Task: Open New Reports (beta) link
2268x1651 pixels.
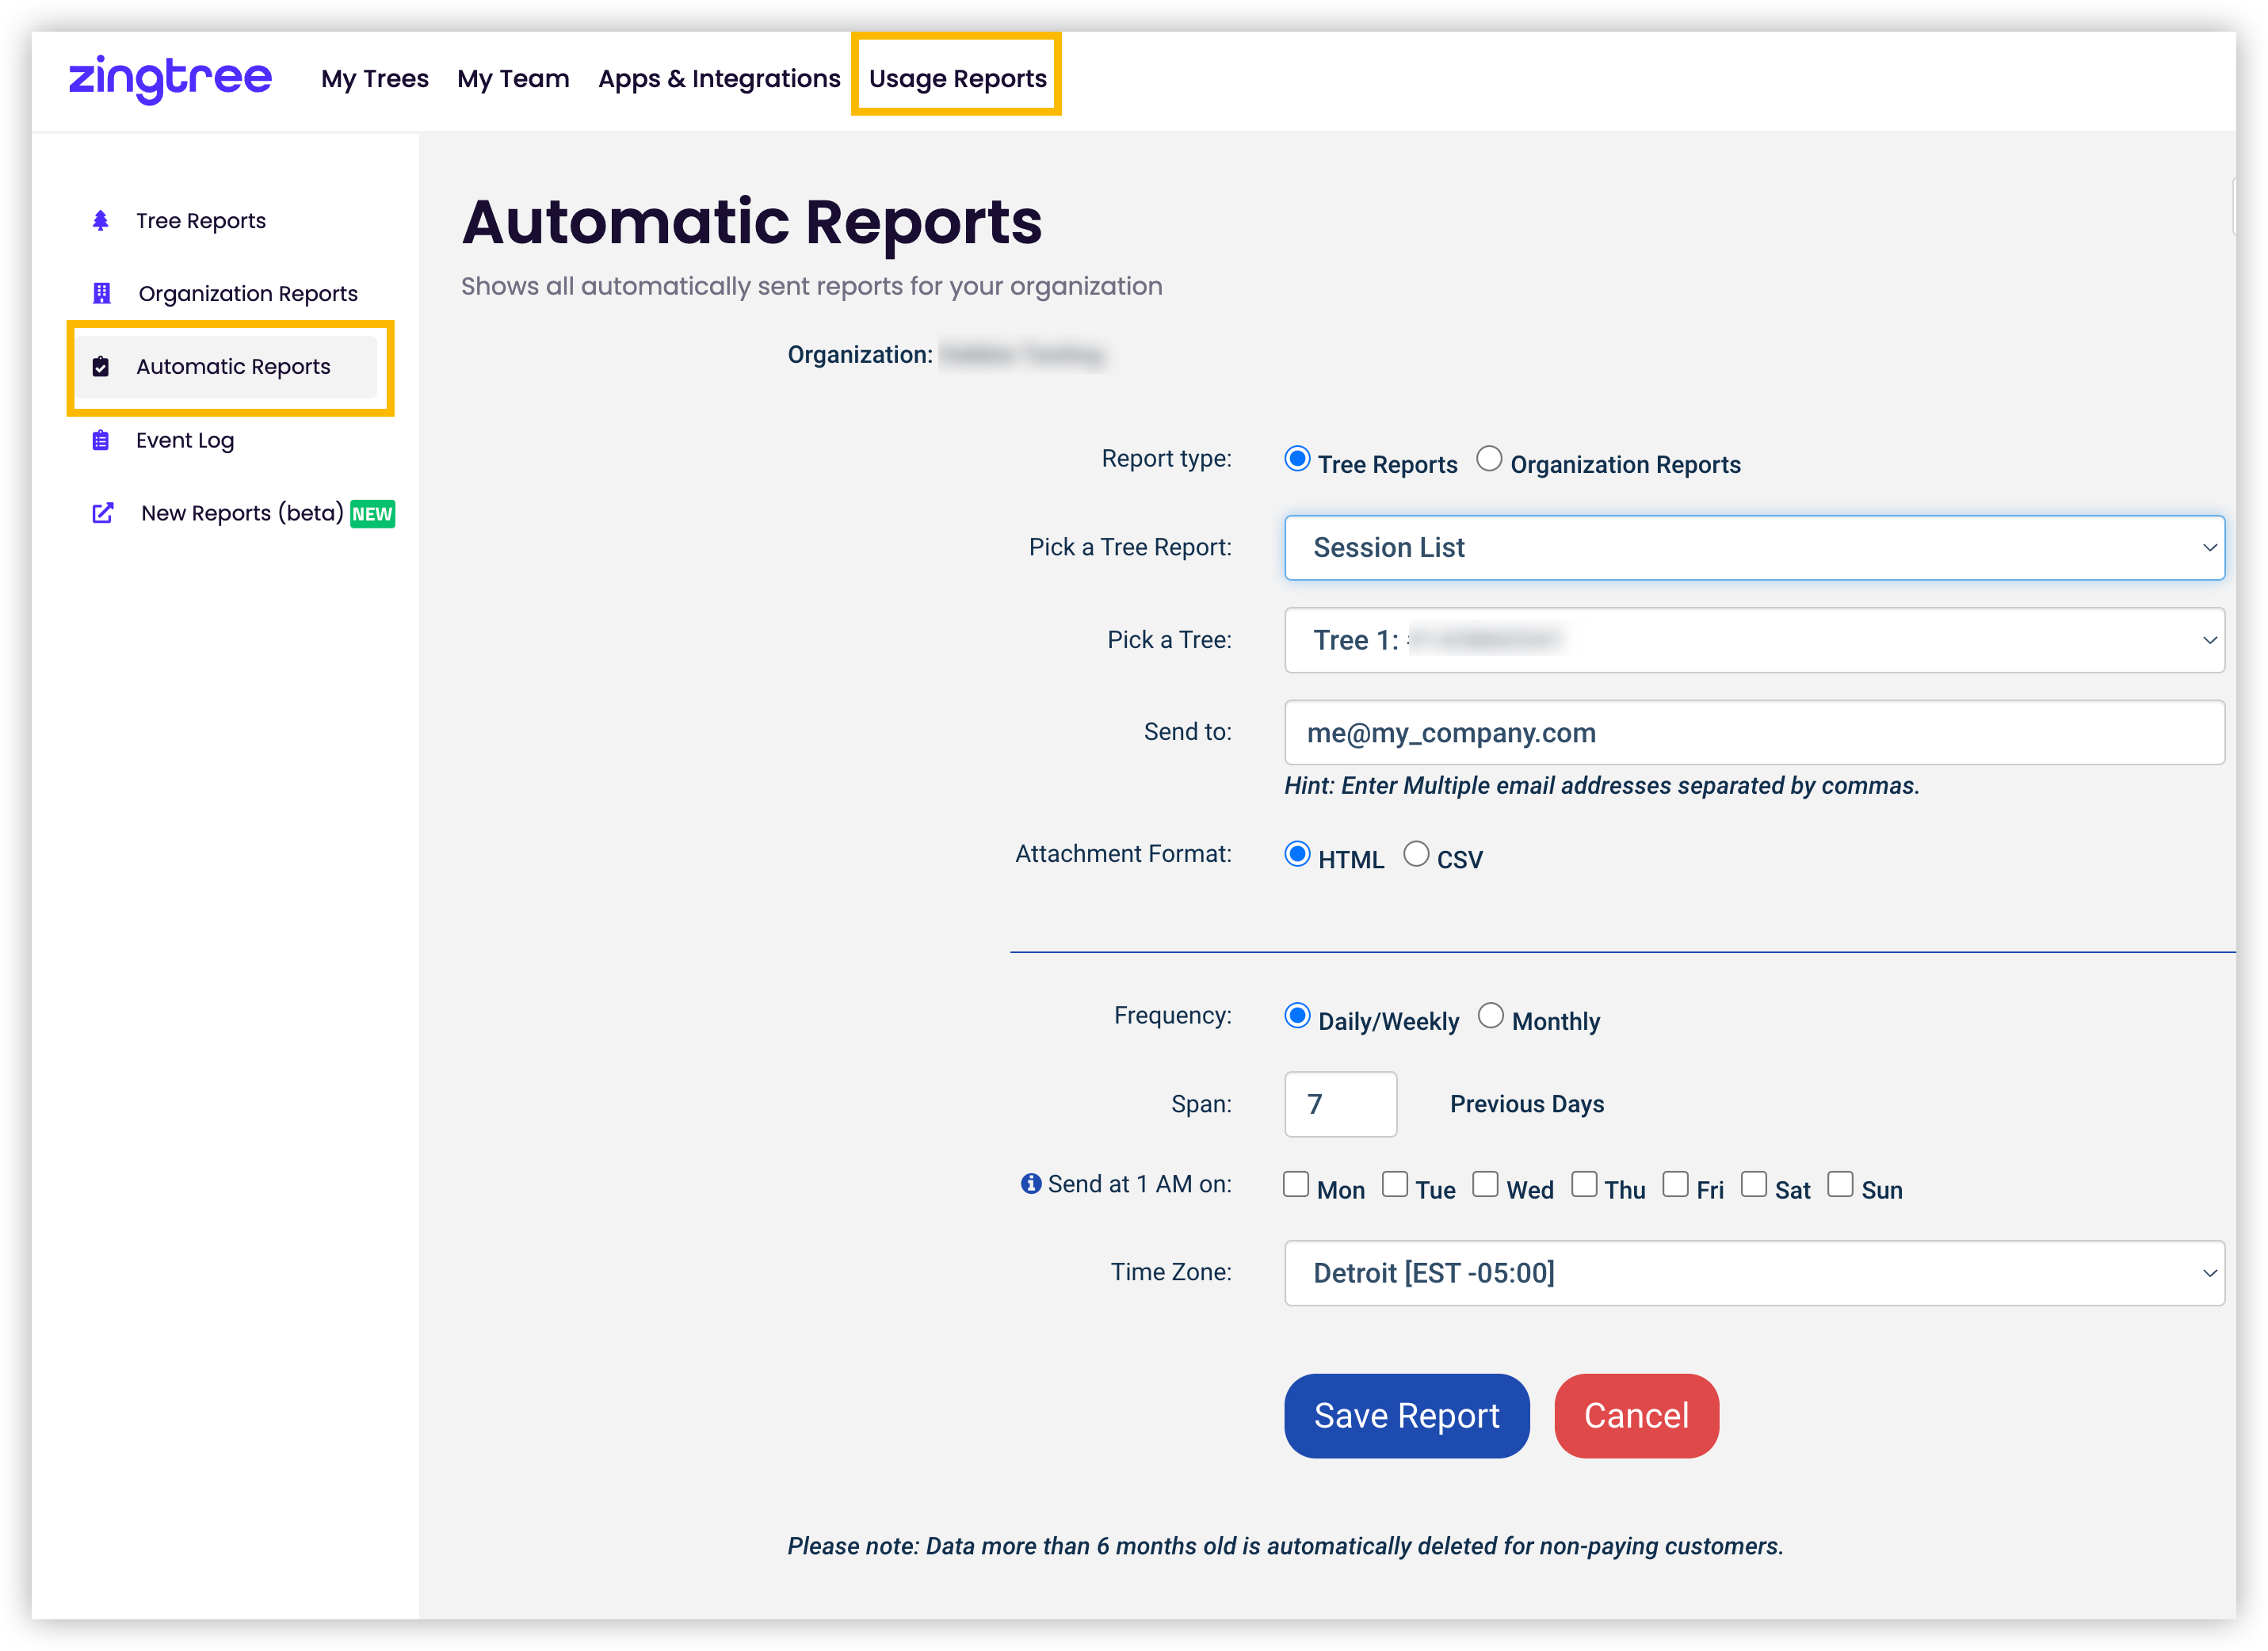Action: (x=242, y=513)
